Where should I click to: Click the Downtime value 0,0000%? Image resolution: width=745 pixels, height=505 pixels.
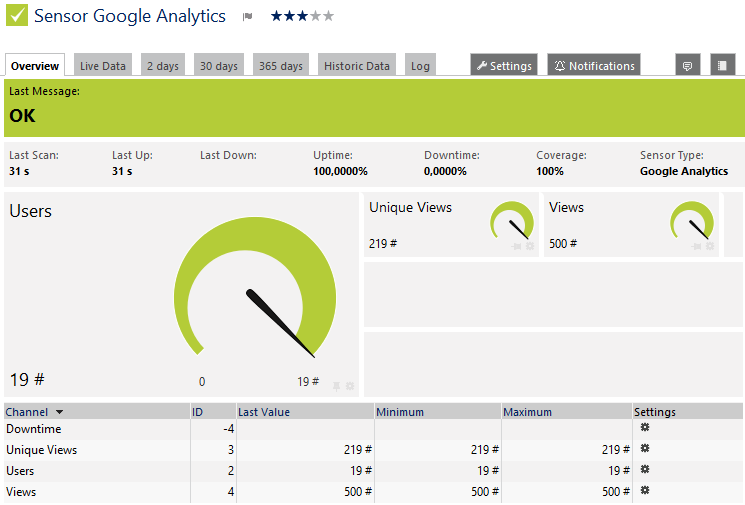pos(445,171)
